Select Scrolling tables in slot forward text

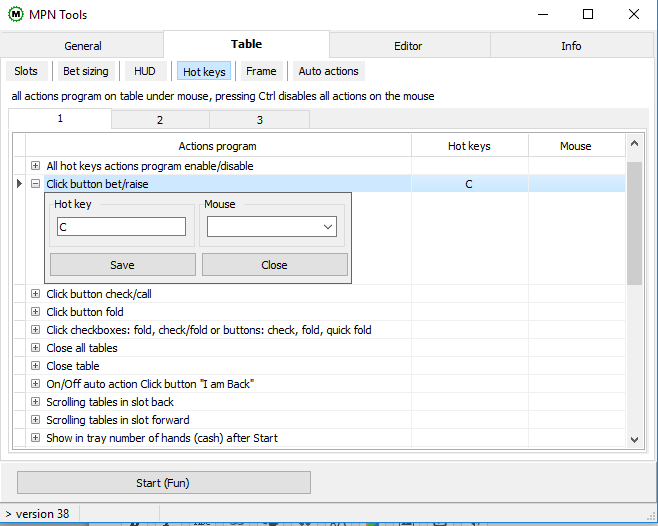118,420
